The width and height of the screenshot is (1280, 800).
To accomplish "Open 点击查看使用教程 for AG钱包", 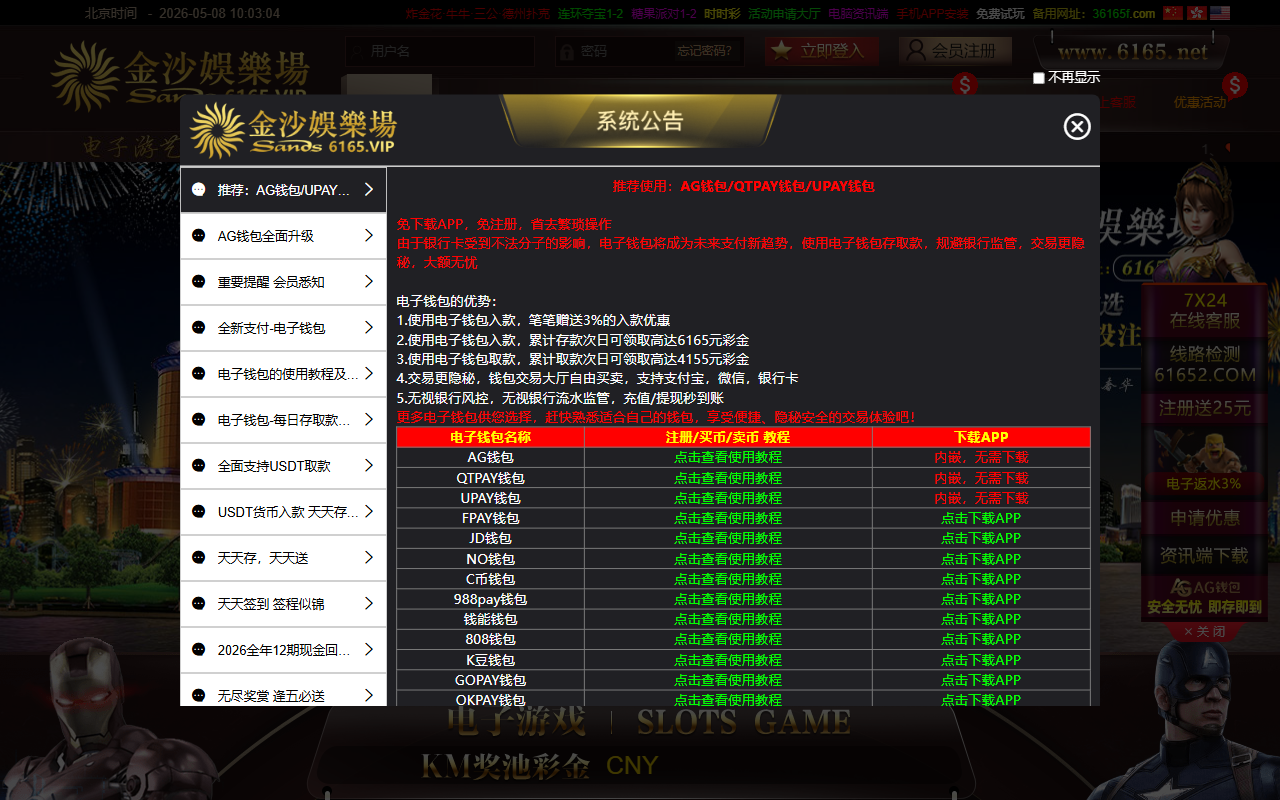I will 728,457.
